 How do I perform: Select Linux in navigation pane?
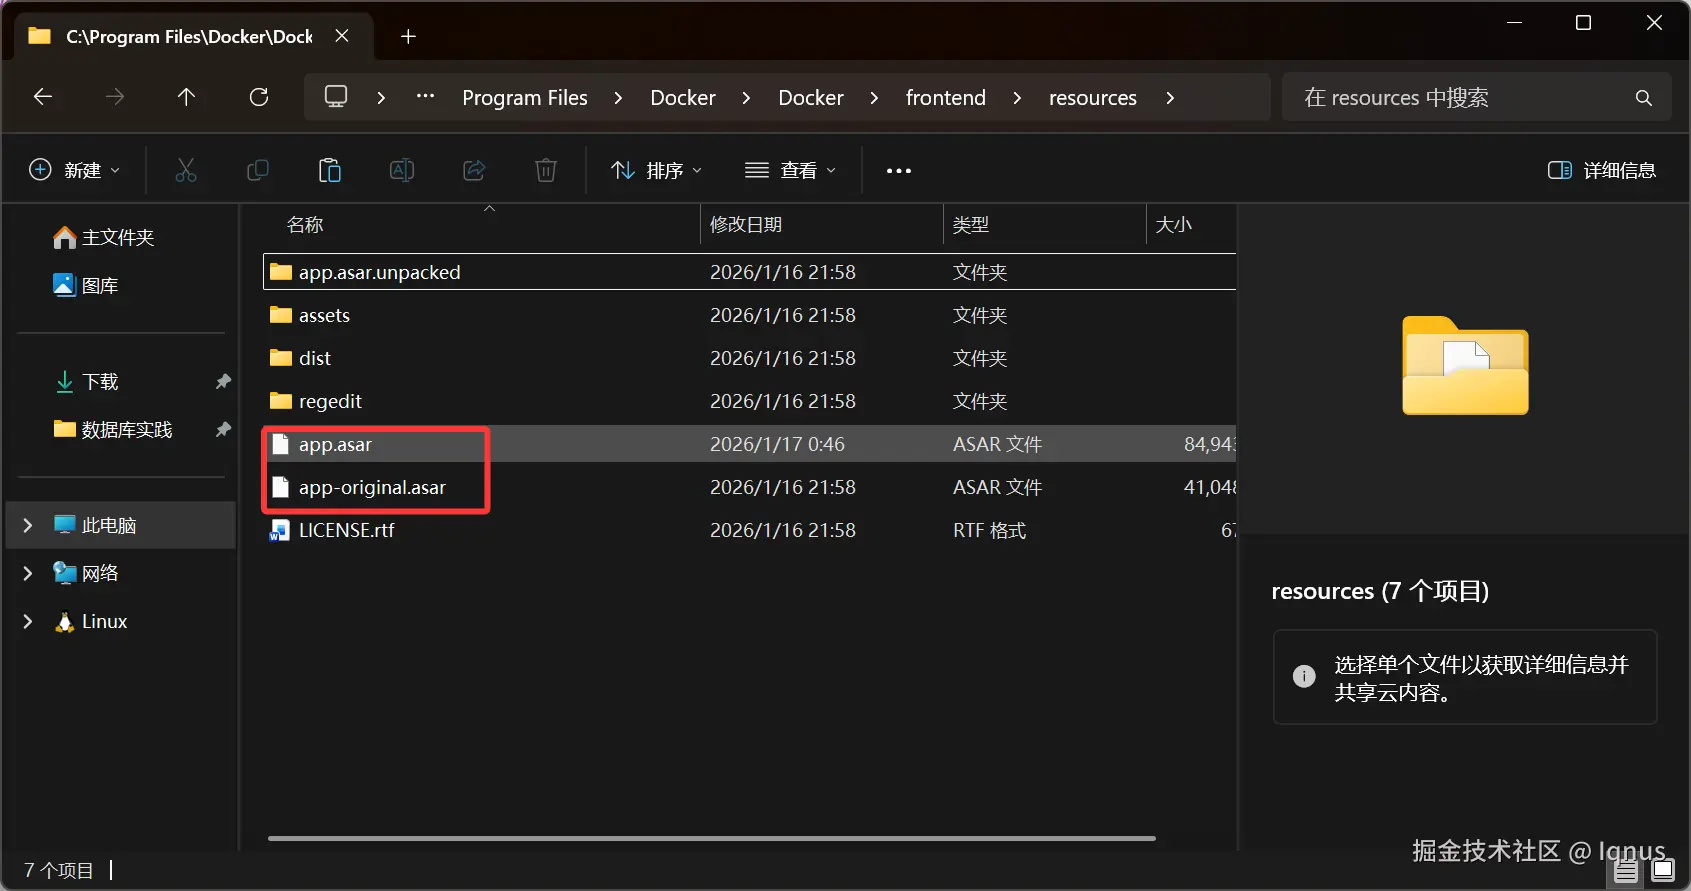pos(92,621)
